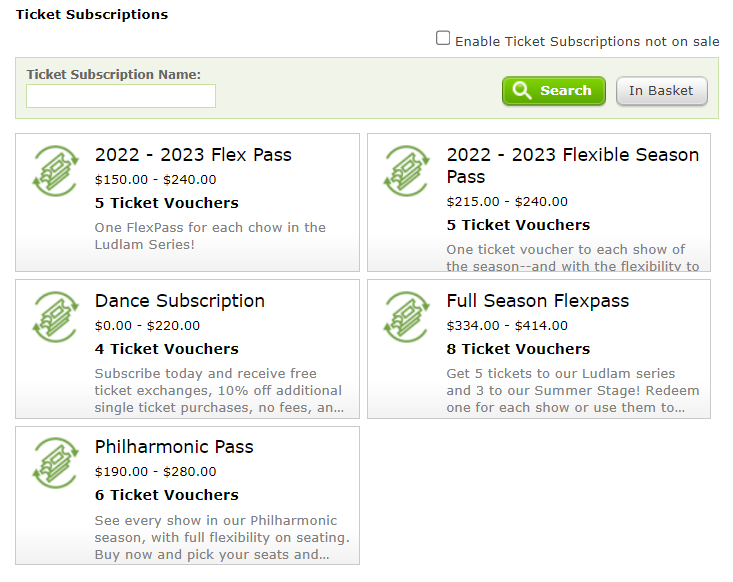733x582 pixels.
Task: Click the Full Season Flexpass 8 Ticket Vouchers text
Action: [518, 349]
